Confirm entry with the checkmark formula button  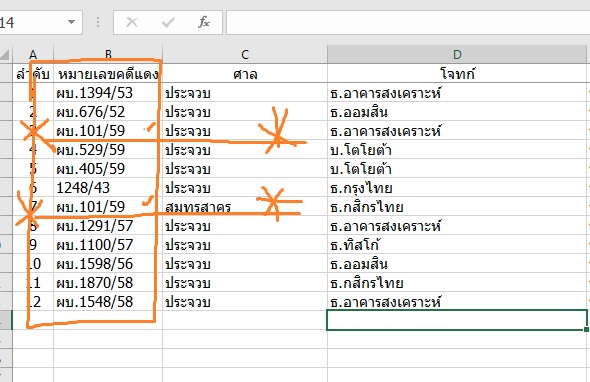(x=168, y=22)
